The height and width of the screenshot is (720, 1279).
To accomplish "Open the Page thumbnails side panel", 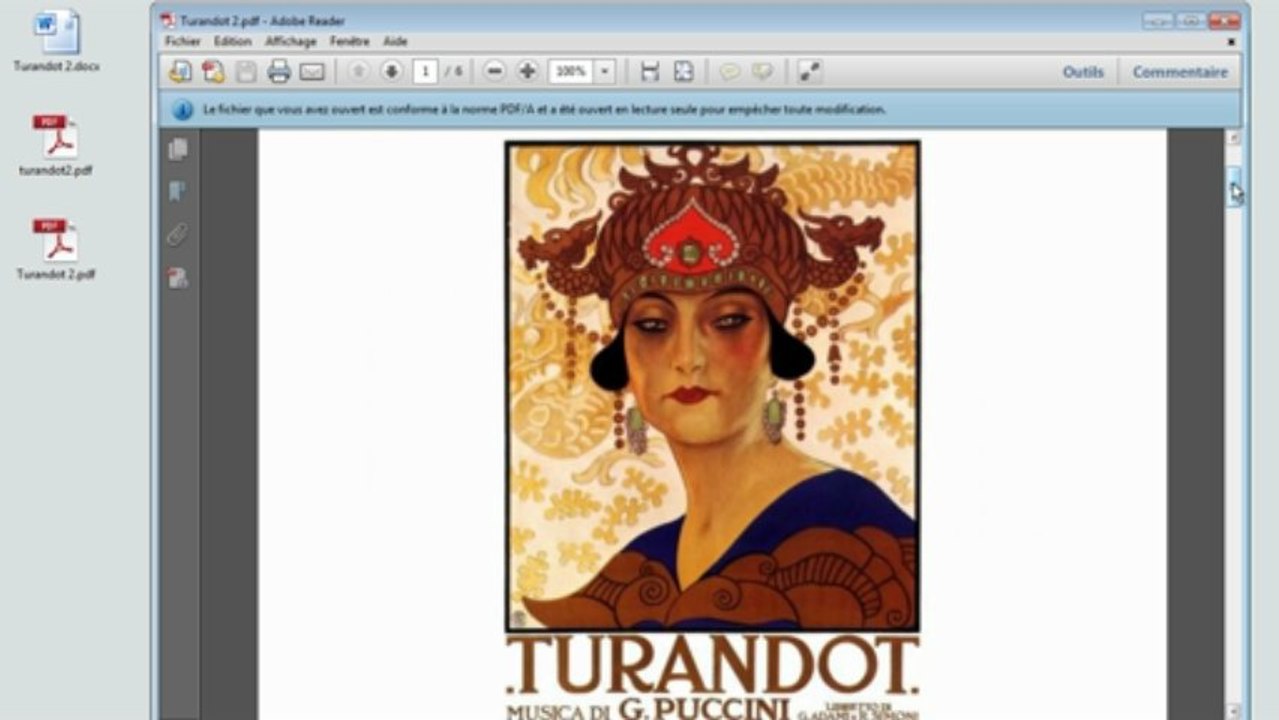I will point(178,149).
